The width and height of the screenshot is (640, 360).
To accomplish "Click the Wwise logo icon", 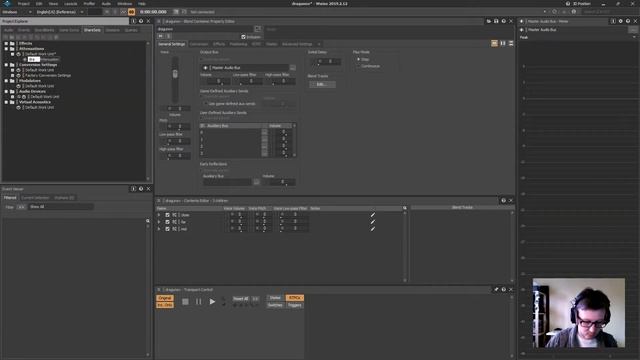I will [7, 3].
